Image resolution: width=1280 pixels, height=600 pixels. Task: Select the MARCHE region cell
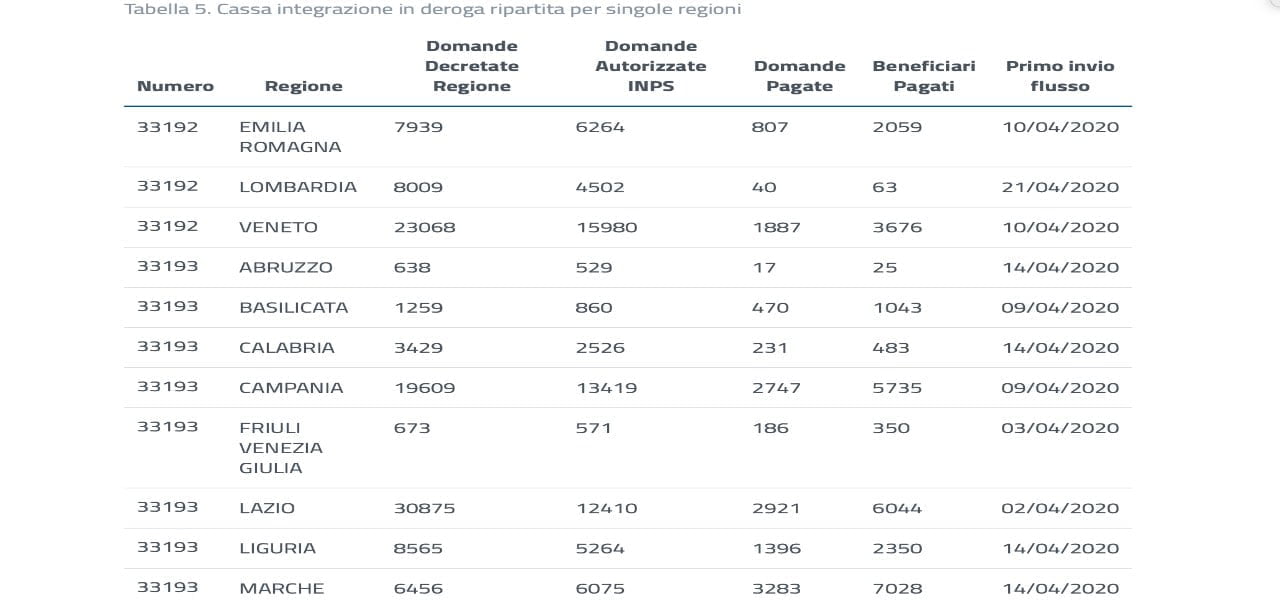tap(282, 588)
